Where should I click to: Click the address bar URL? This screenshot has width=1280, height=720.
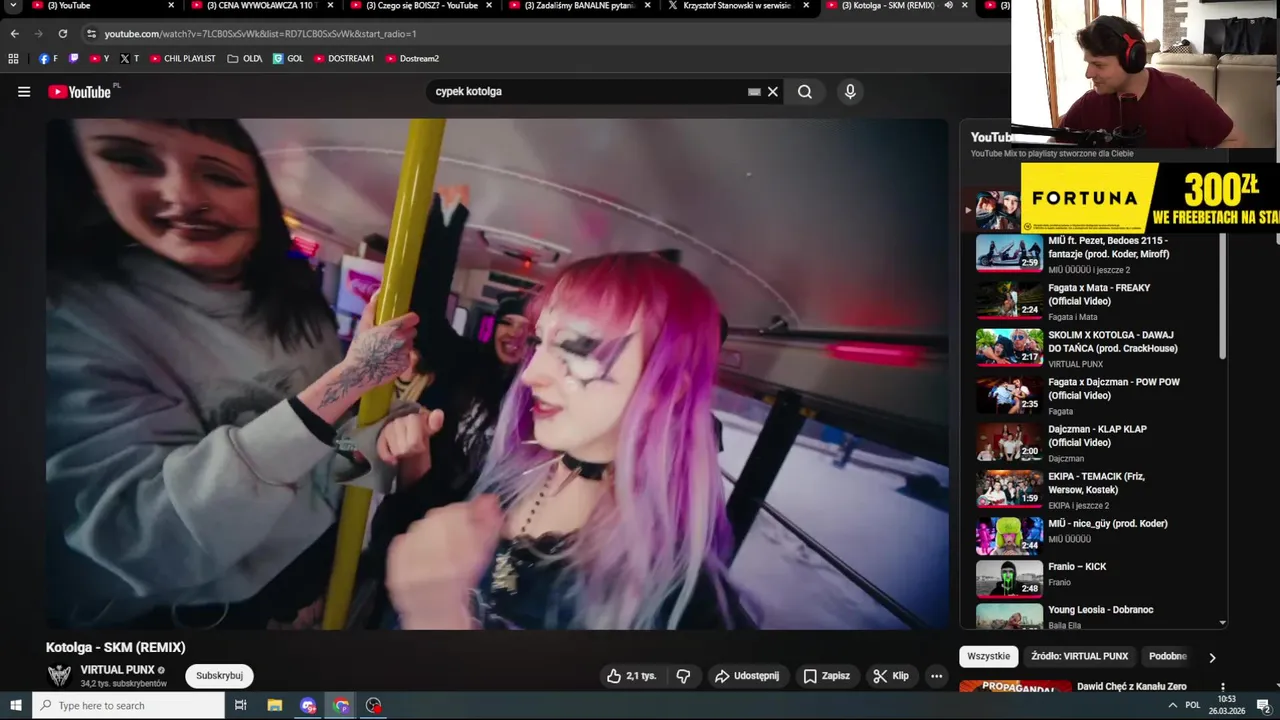261,34
